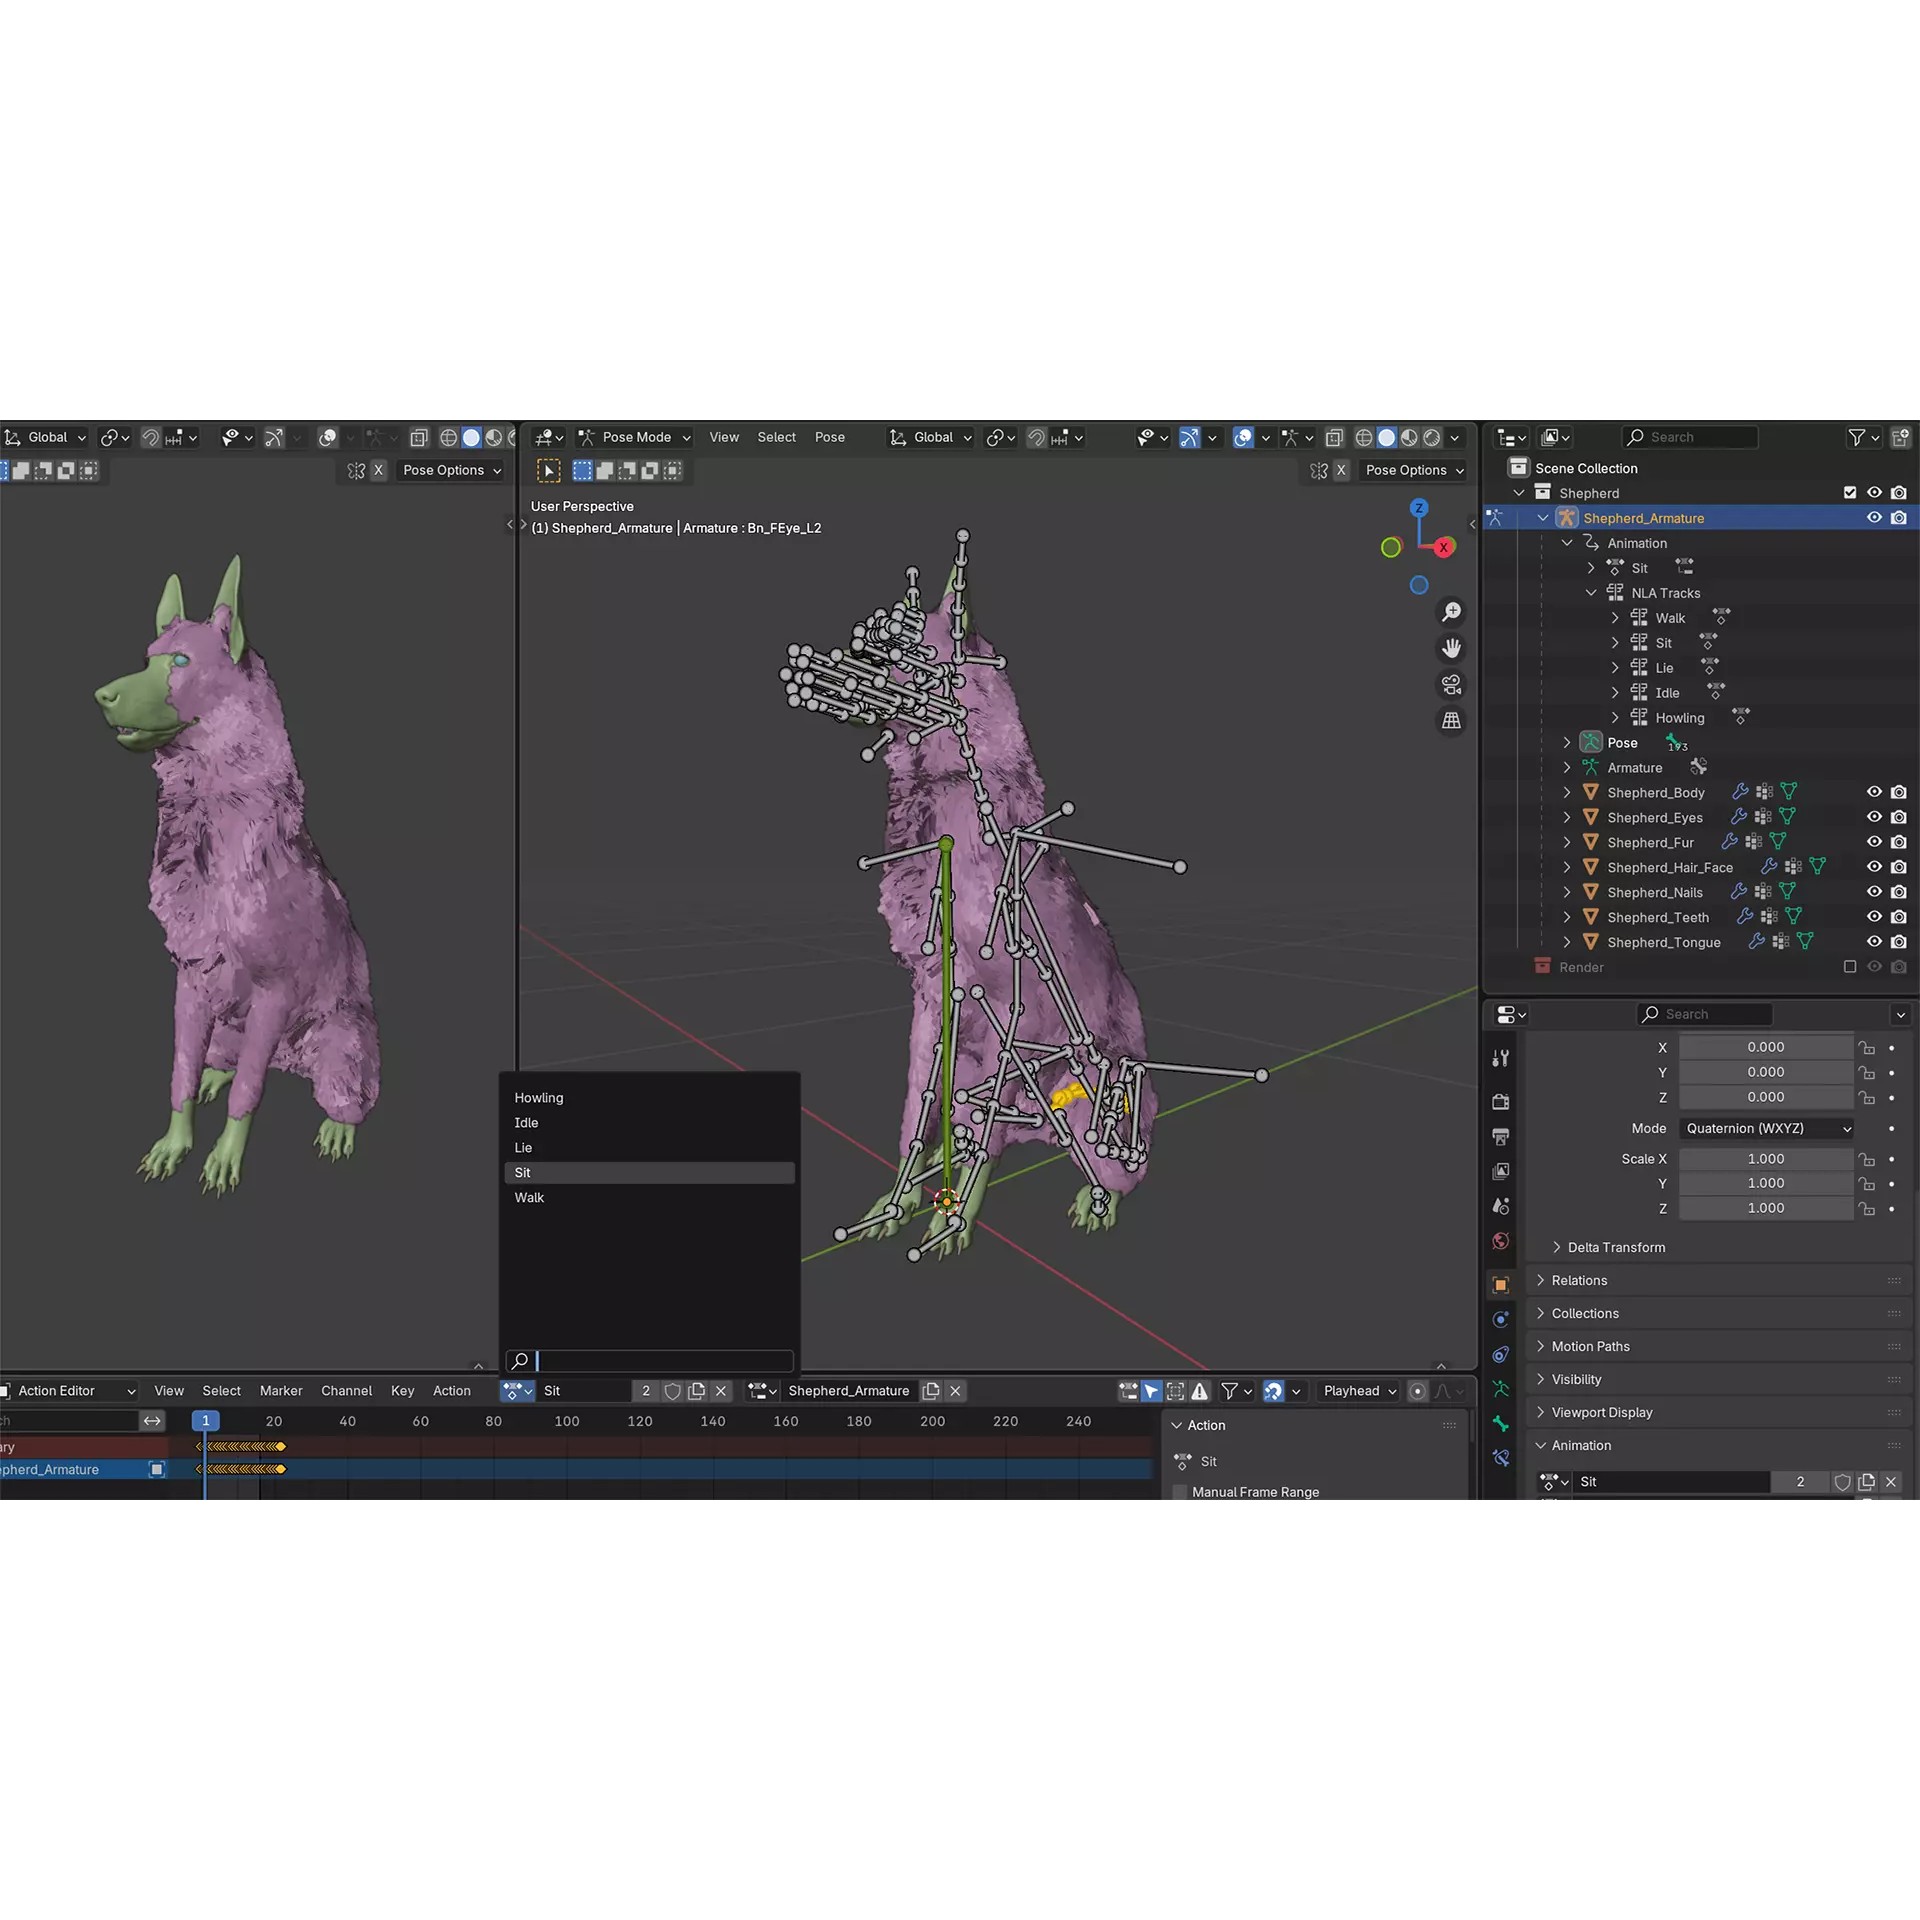The image size is (1920, 1920).
Task: Unlink the Sit action with the X button
Action: coord(721,1390)
